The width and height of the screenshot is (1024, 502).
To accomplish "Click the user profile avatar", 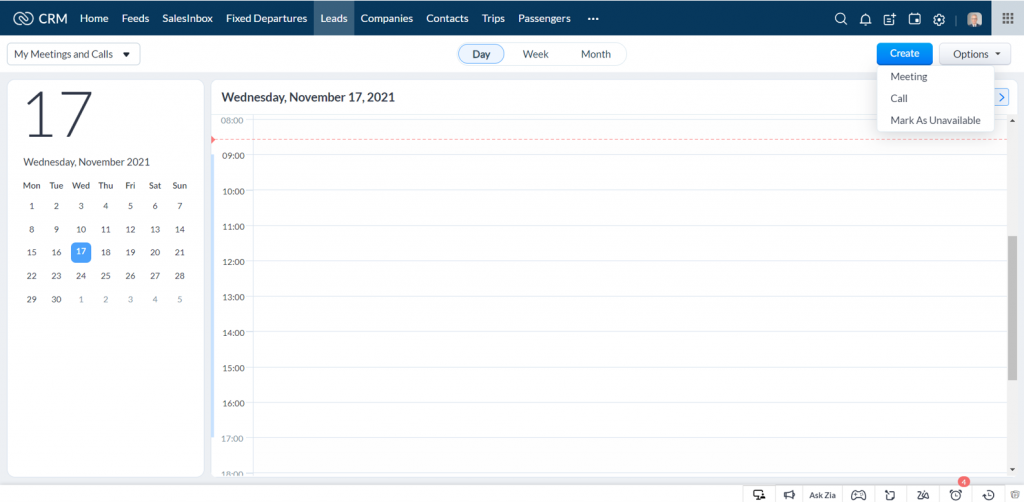I will tap(974, 19).
